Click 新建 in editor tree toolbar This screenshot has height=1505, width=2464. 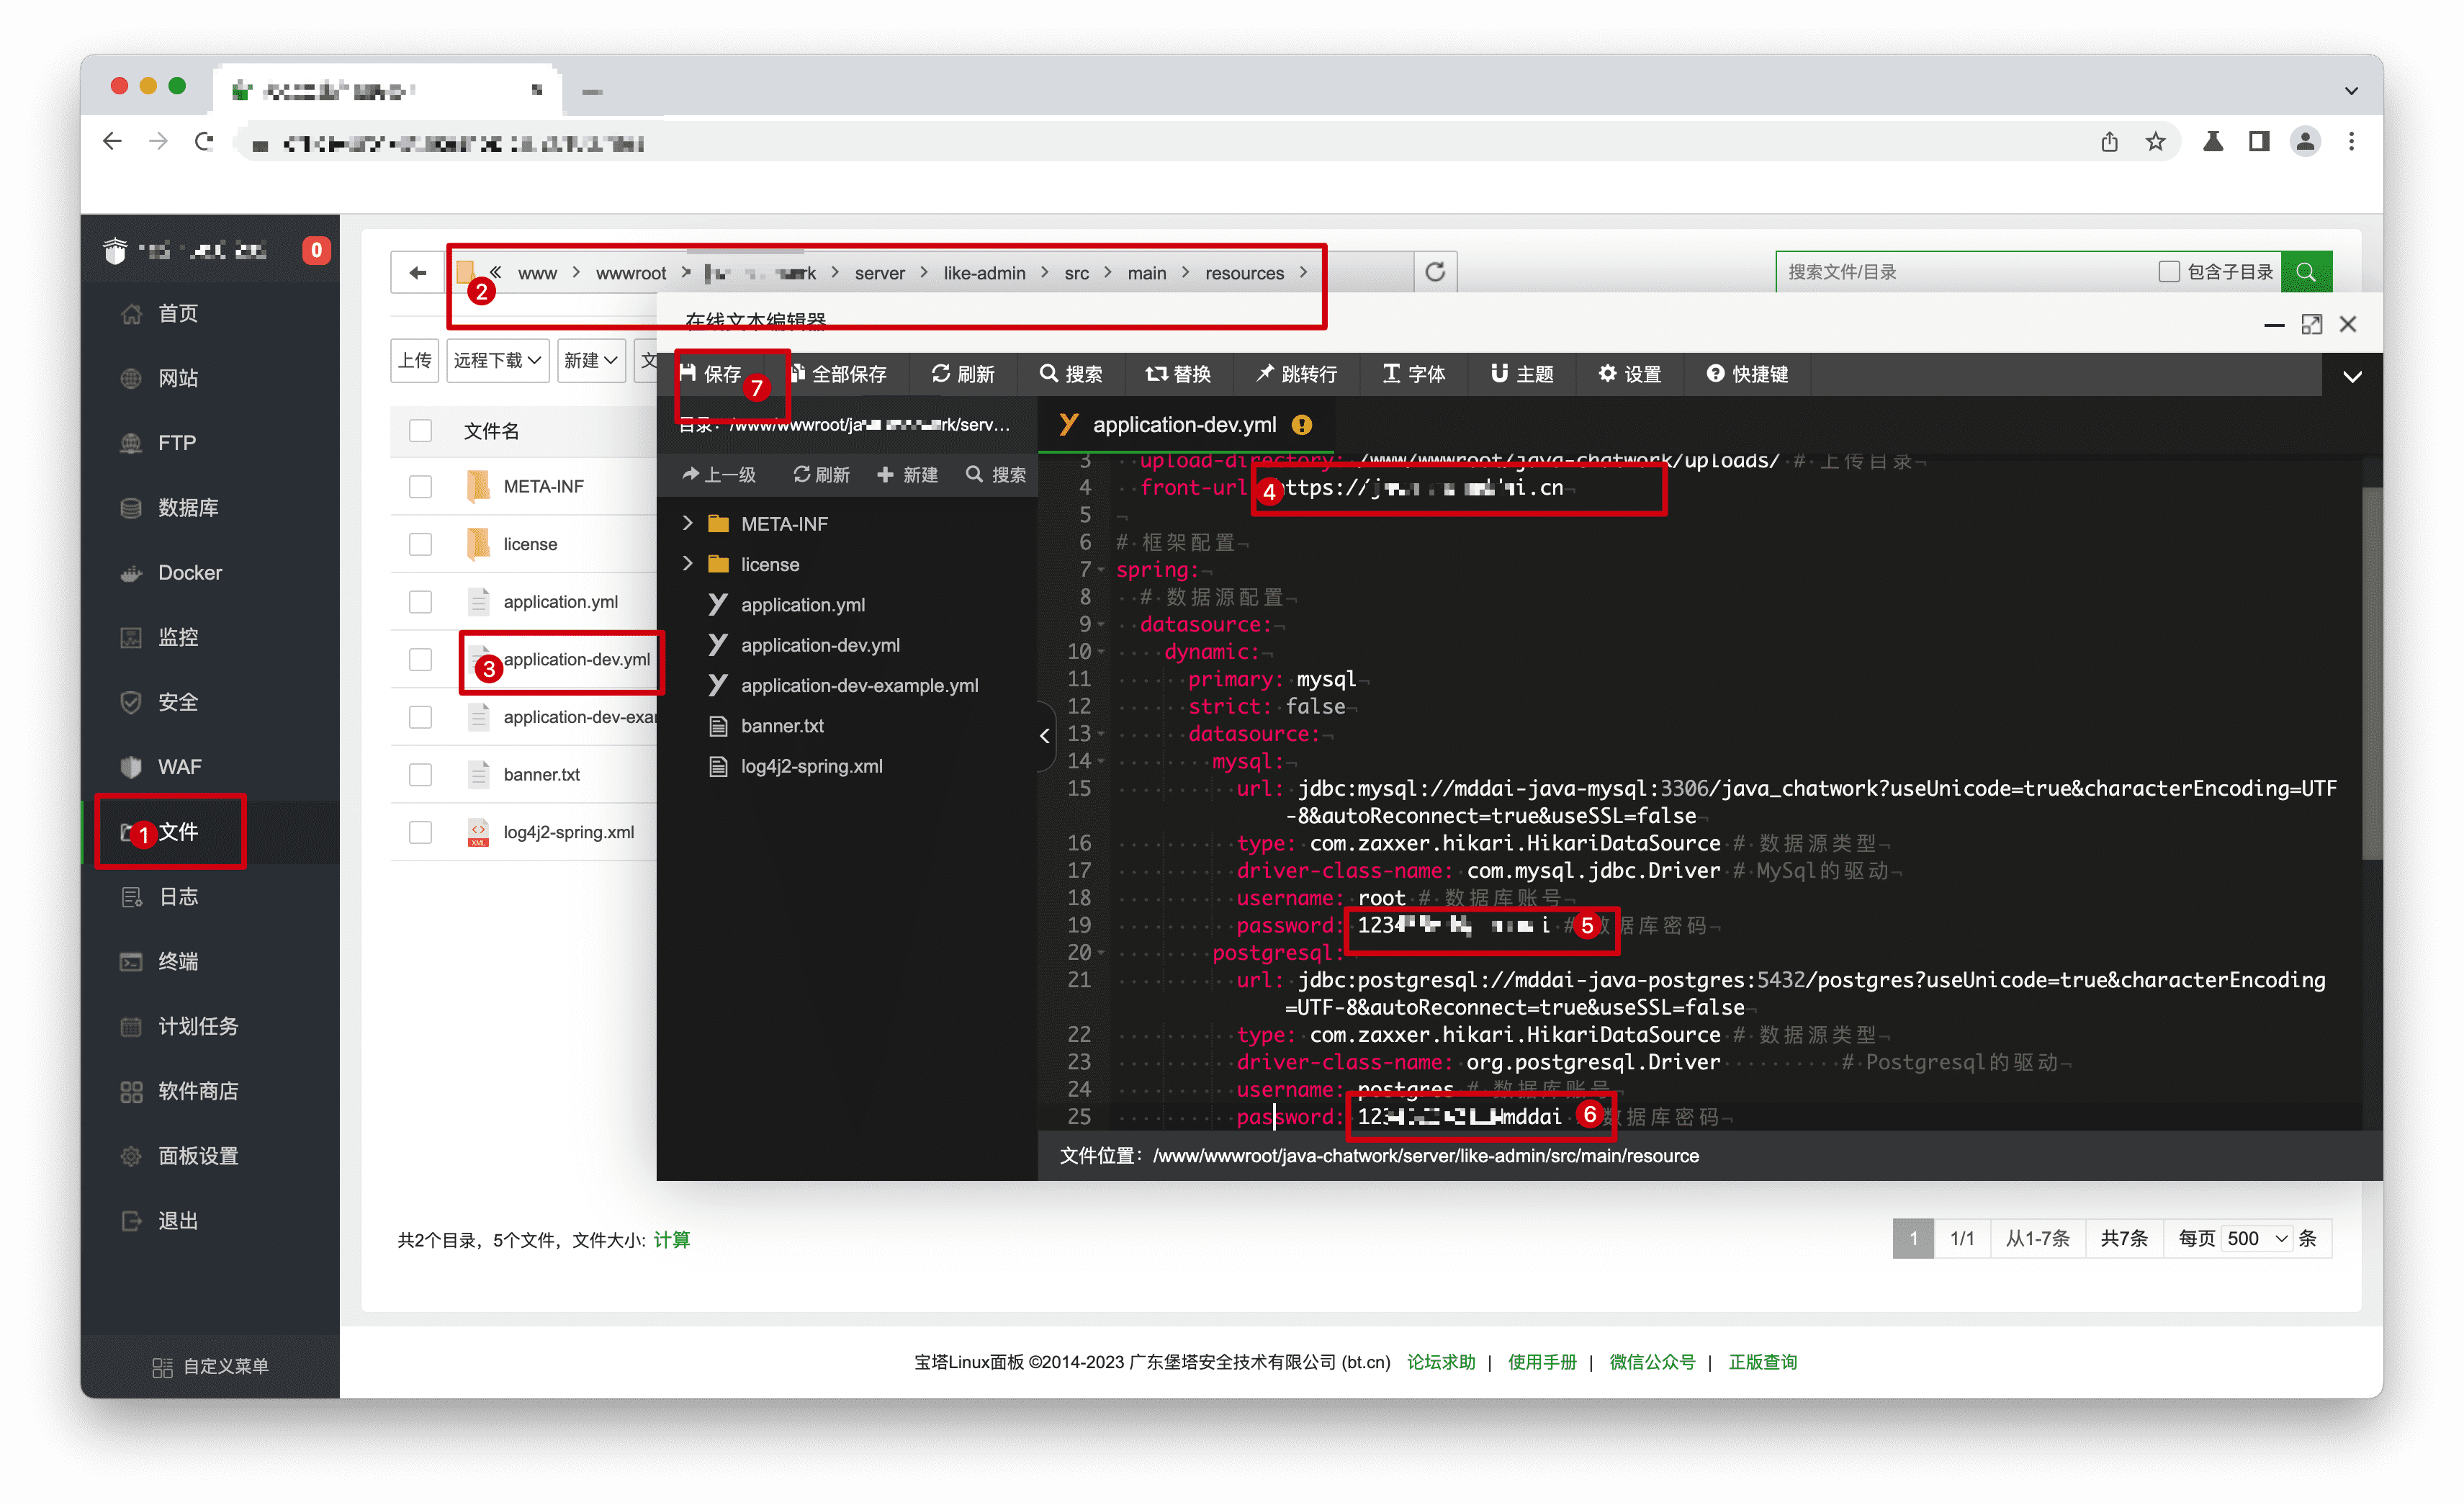[x=907, y=474]
